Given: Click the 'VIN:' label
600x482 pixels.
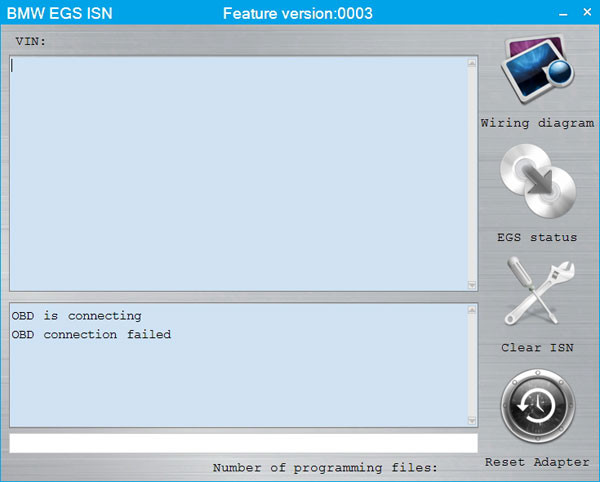Looking at the screenshot, I should [31, 41].
